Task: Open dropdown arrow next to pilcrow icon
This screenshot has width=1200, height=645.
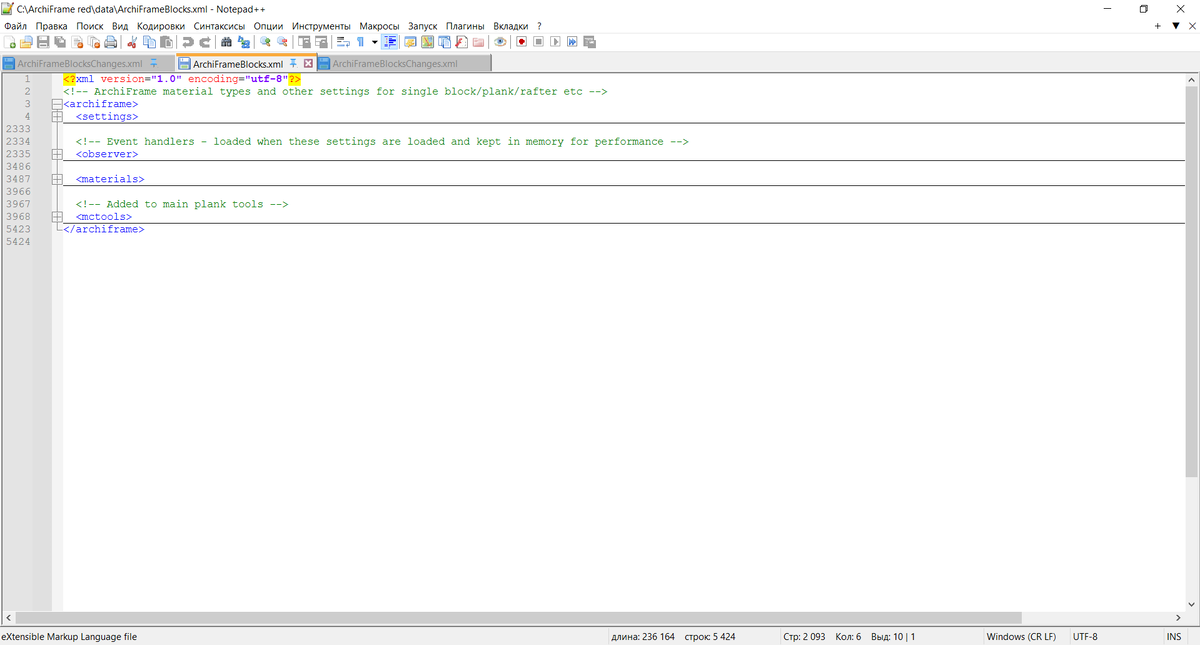Action: [x=374, y=42]
